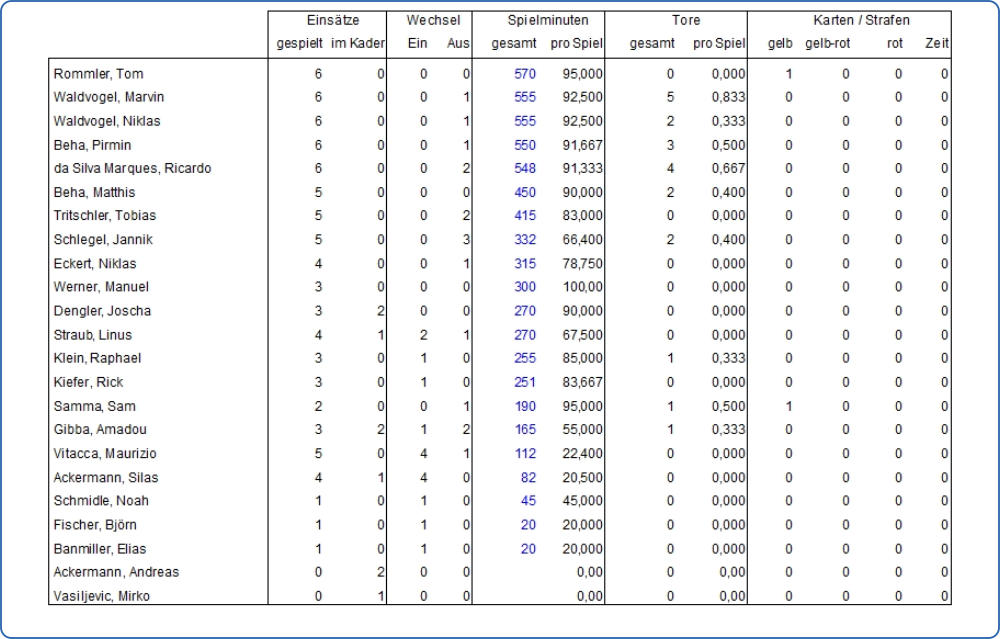
Task: Open Fischer, Björn's 20 minutes link
Action: coord(528,525)
